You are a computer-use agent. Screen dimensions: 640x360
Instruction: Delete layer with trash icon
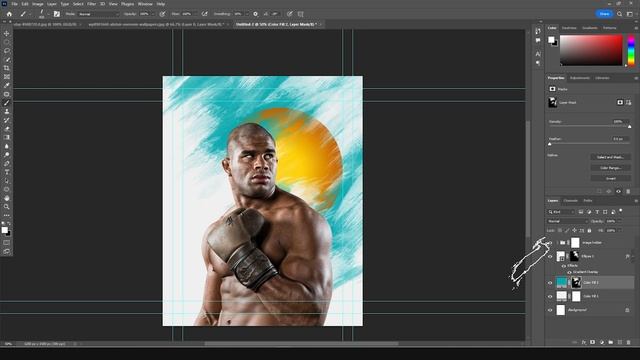tap(629, 342)
